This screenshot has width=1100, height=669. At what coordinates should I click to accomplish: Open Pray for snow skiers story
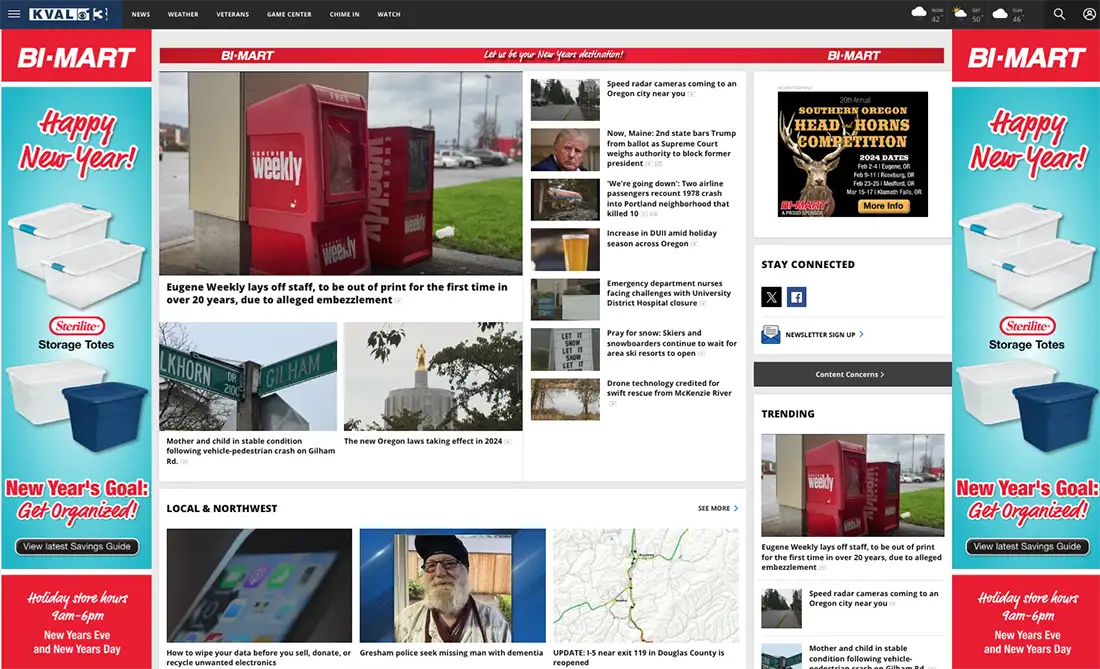(x=671, y=343)
